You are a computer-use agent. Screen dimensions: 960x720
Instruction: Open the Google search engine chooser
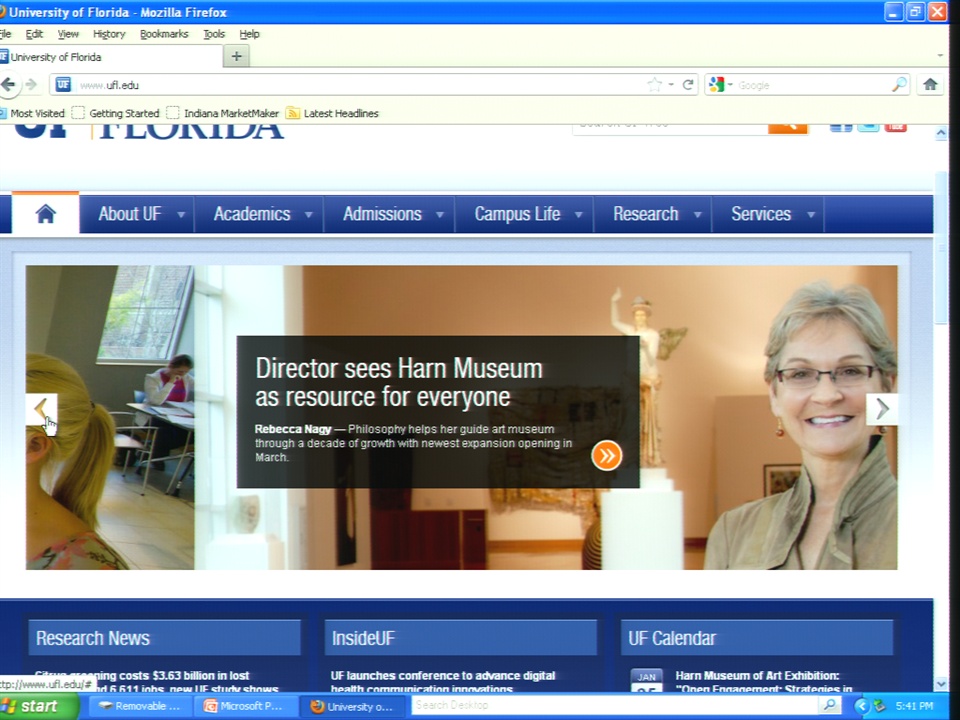[x=721, y=84]
